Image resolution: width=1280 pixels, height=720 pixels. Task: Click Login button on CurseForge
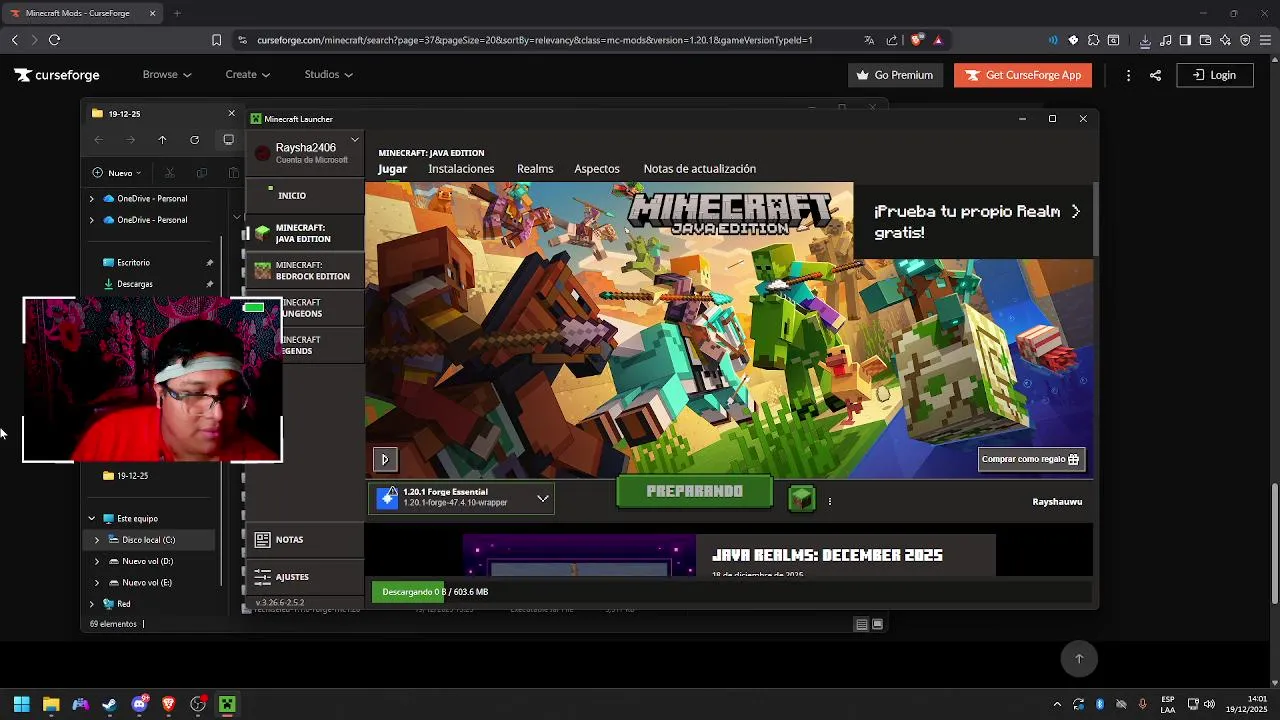pos(1215,75)
